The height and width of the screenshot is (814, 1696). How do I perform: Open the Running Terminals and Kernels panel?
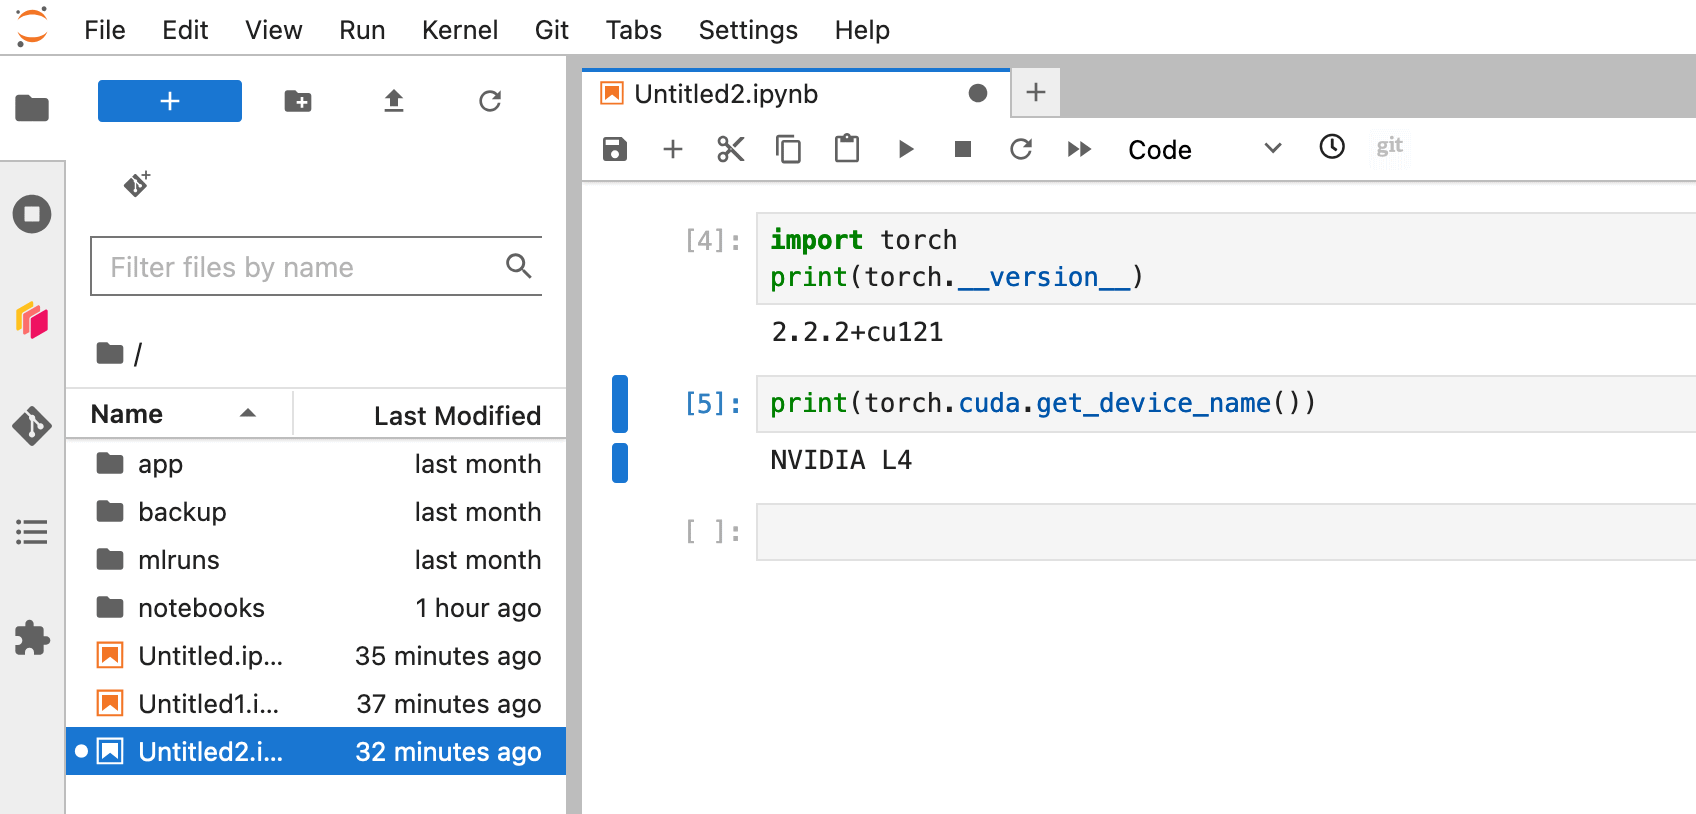(32, 214)
